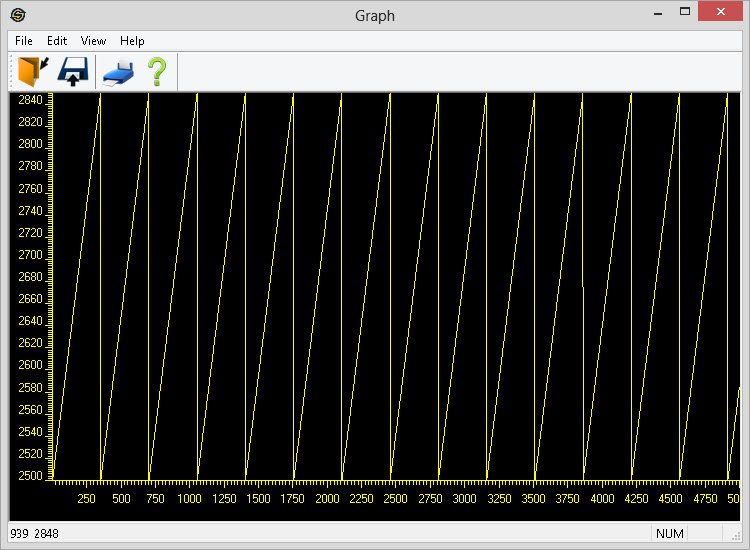This screenshot has height=550, width=750.
Task: Click the application icon in title bar
Action: (x=18, y=15)
